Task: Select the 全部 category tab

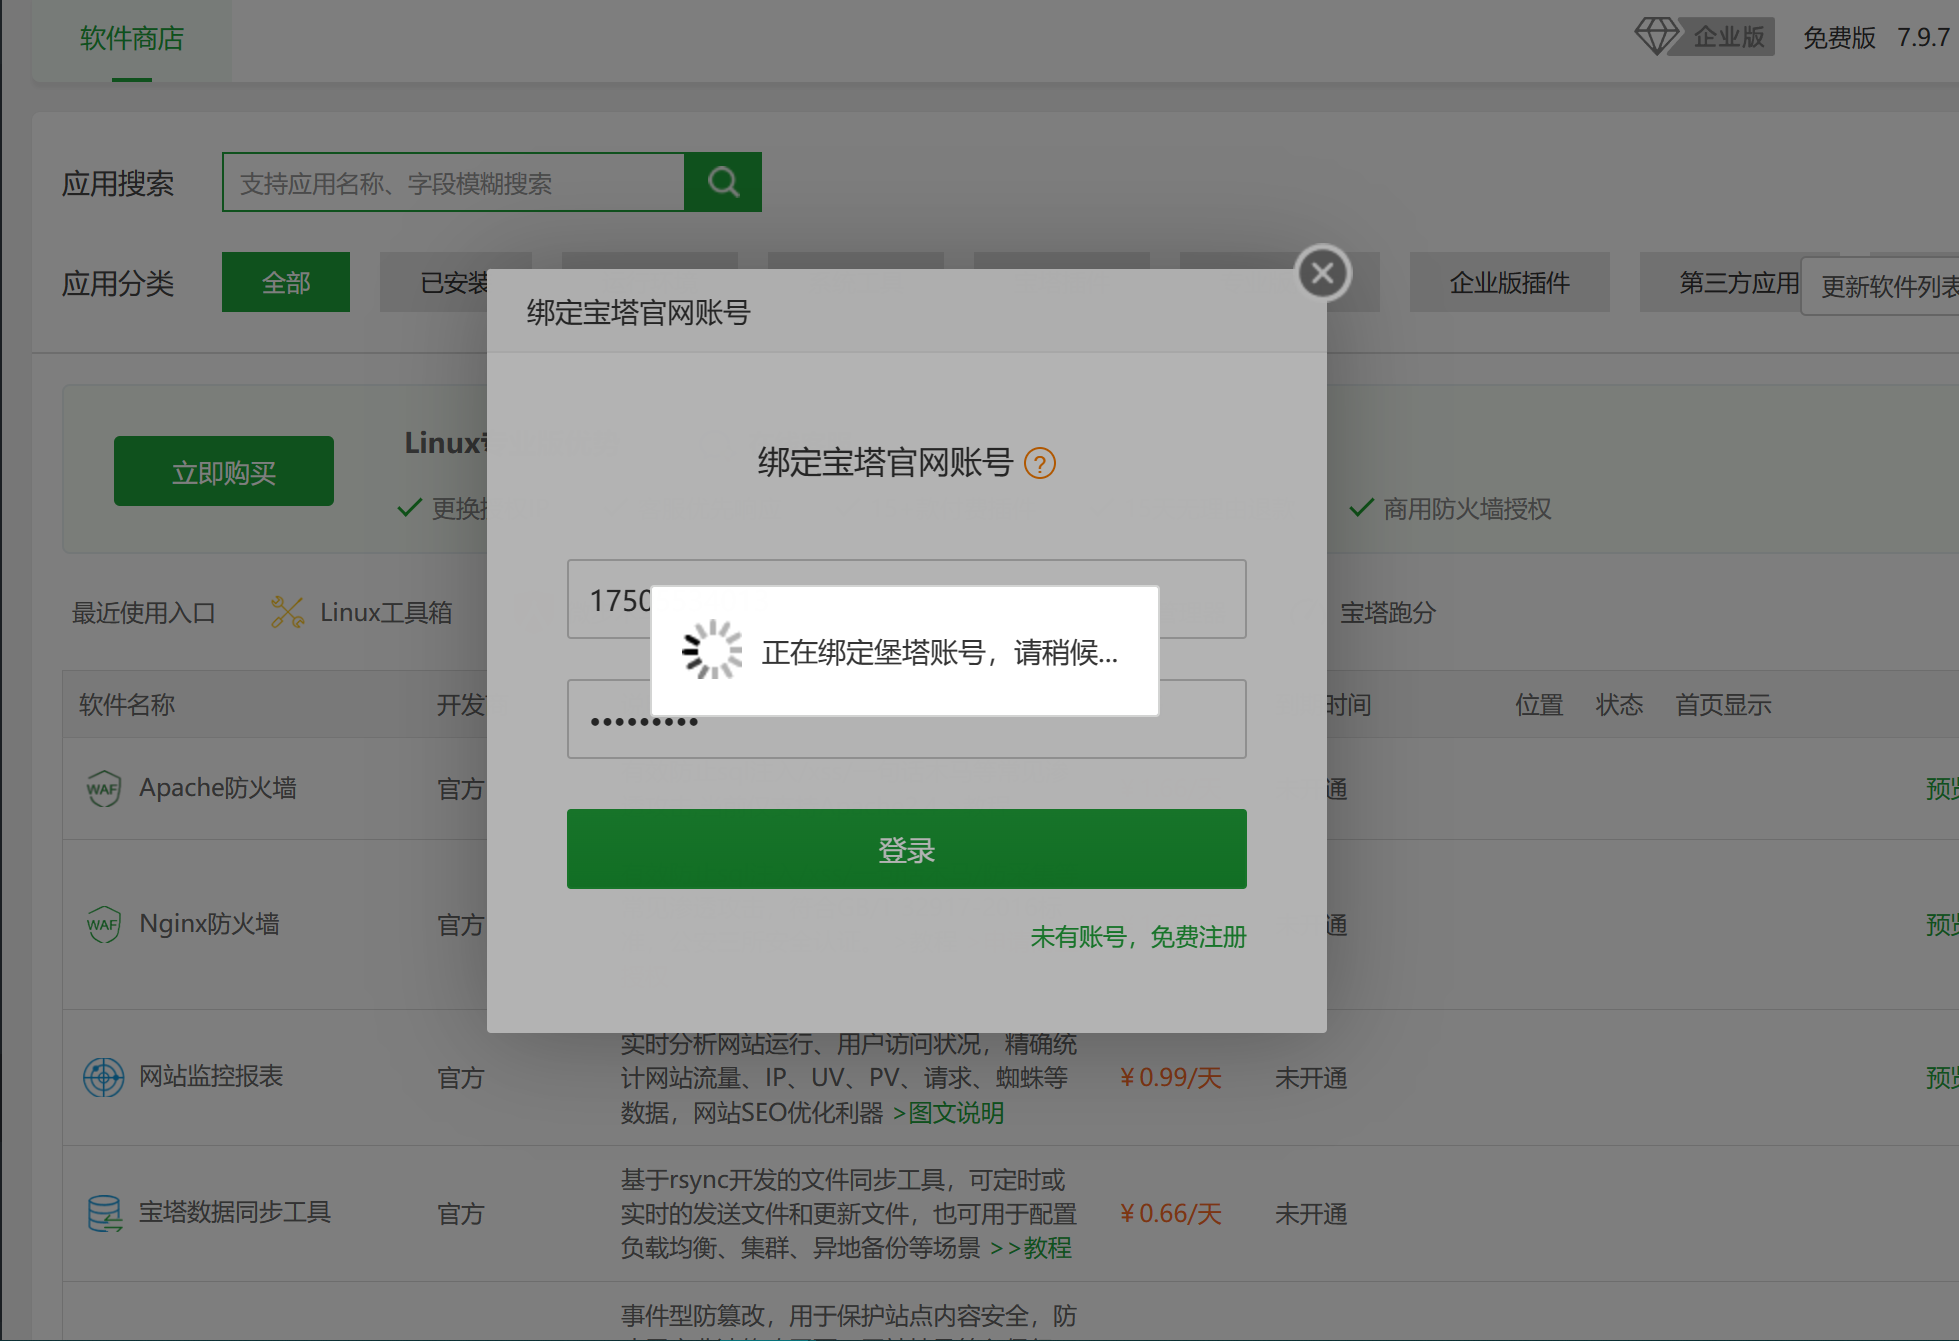Action: pos(286,282)
